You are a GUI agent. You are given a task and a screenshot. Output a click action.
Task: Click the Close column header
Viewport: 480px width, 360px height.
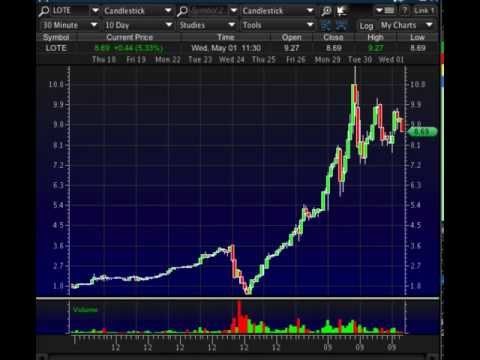click(333, 37)
